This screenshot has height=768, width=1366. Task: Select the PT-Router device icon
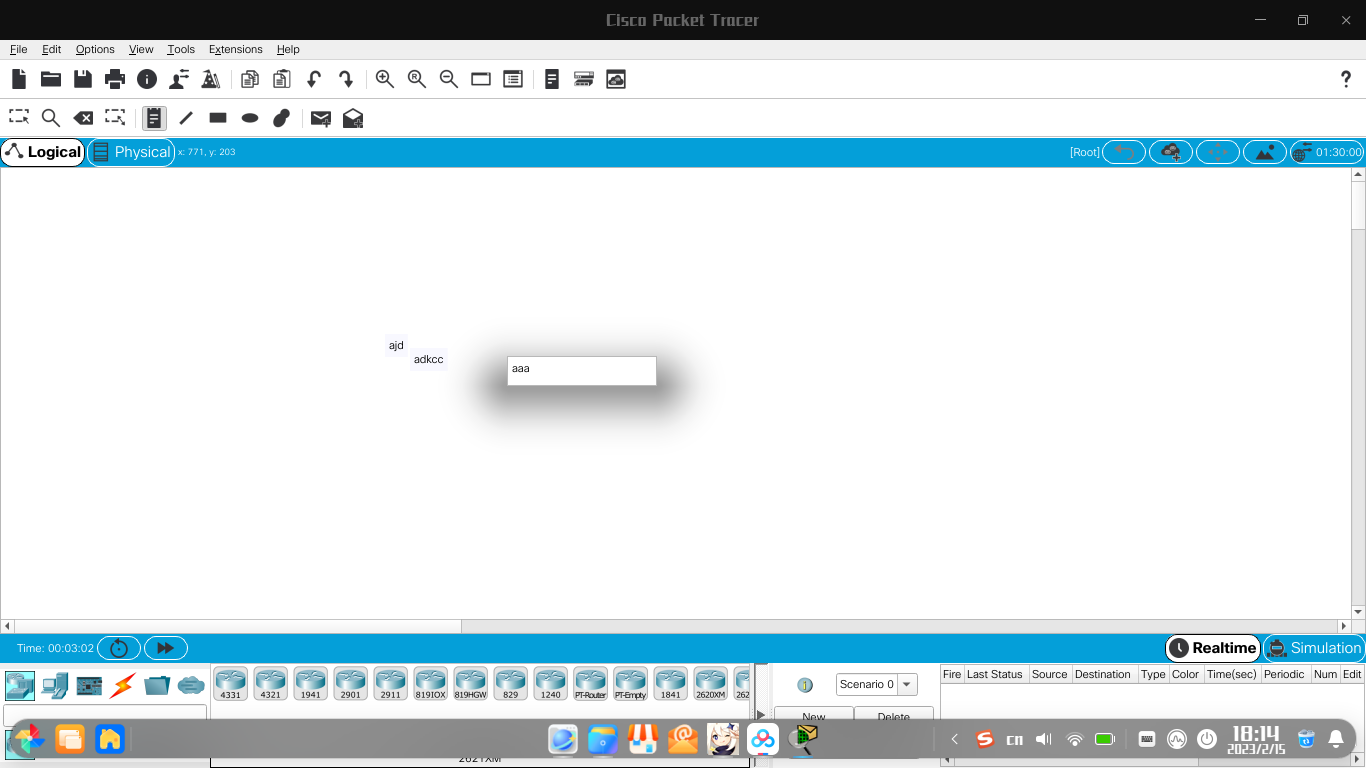(x=590, y=683)
